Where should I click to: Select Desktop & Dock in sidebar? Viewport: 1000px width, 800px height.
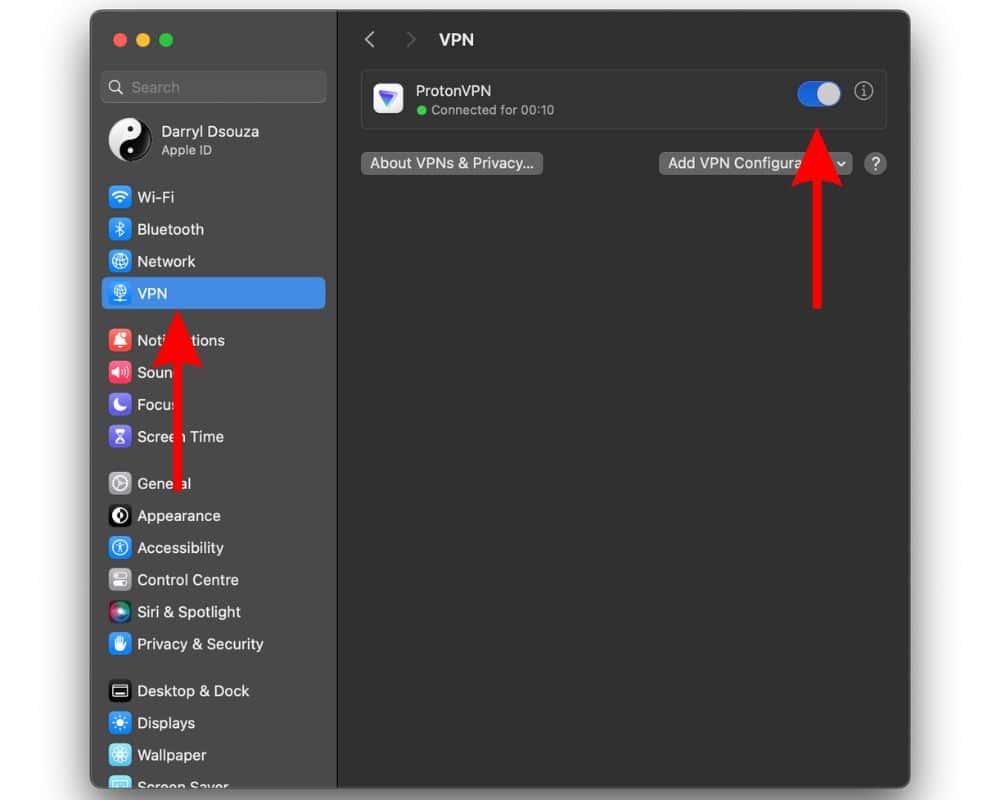click(193, 691)
